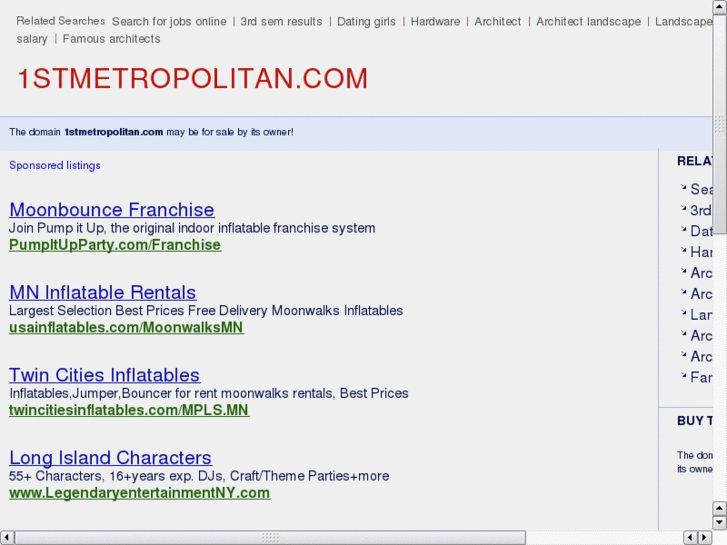Visit www.LegendaryentertainmentNY.com URL link
The height and width of the screenshot is (545, 727).
point(140,493)
